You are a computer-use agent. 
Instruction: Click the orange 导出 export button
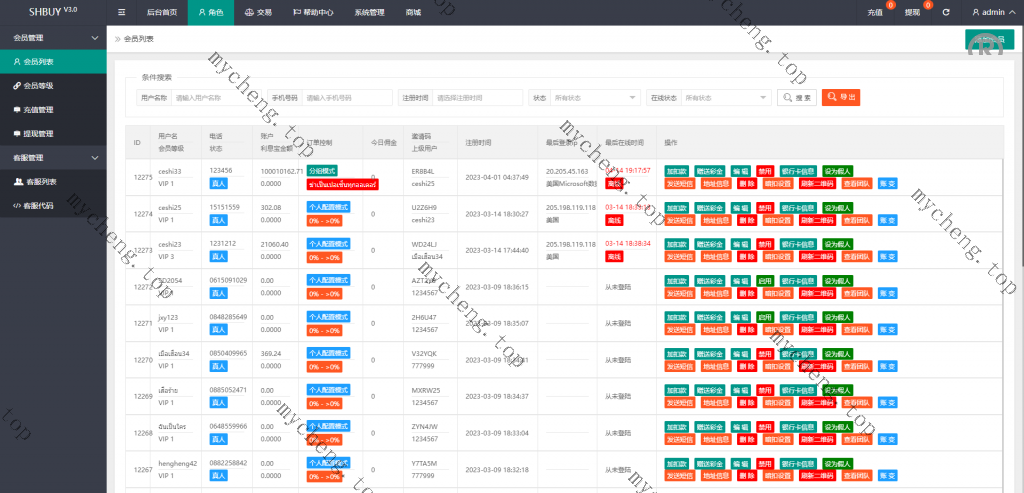click(x=841, y=98)
